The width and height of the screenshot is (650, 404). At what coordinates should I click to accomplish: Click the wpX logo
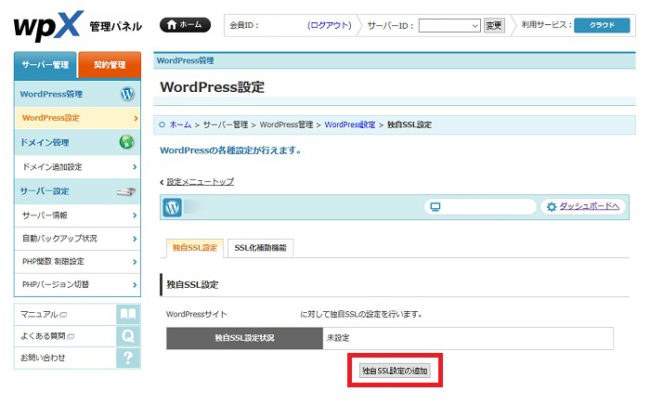tap(48, 26)
